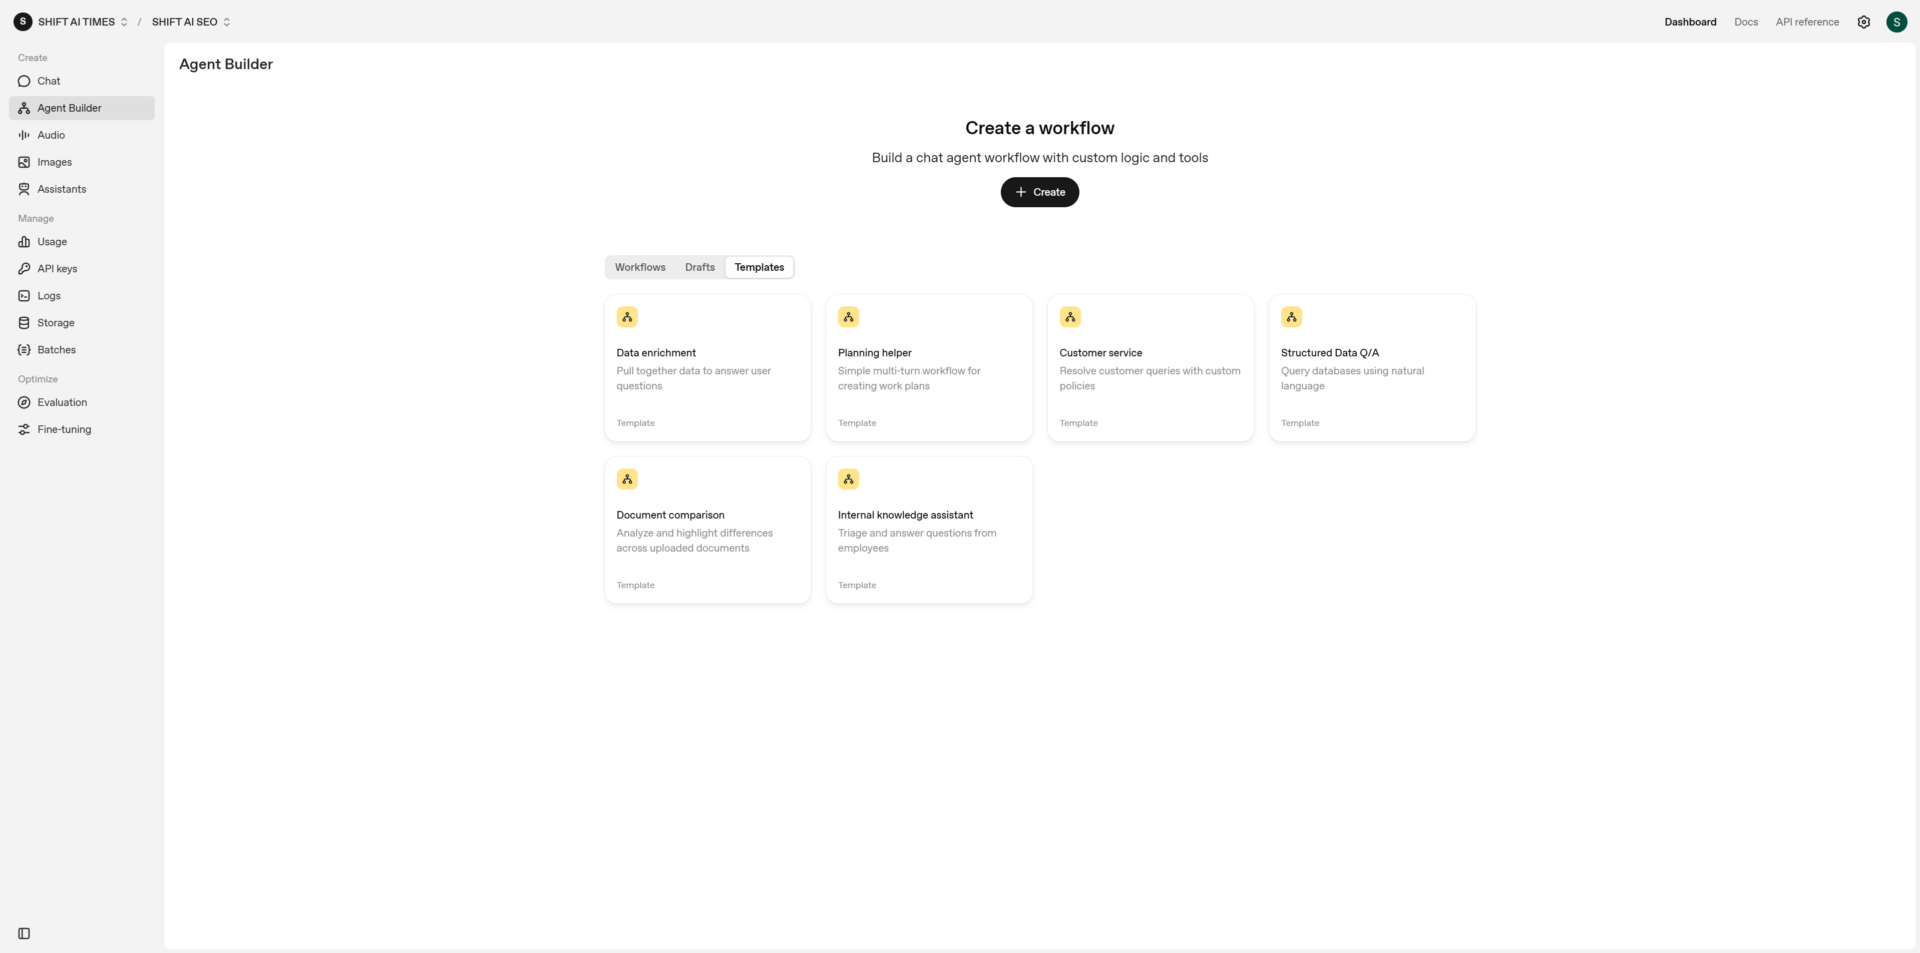Toggle the sidebar with the collapse icon

point(22,932)
